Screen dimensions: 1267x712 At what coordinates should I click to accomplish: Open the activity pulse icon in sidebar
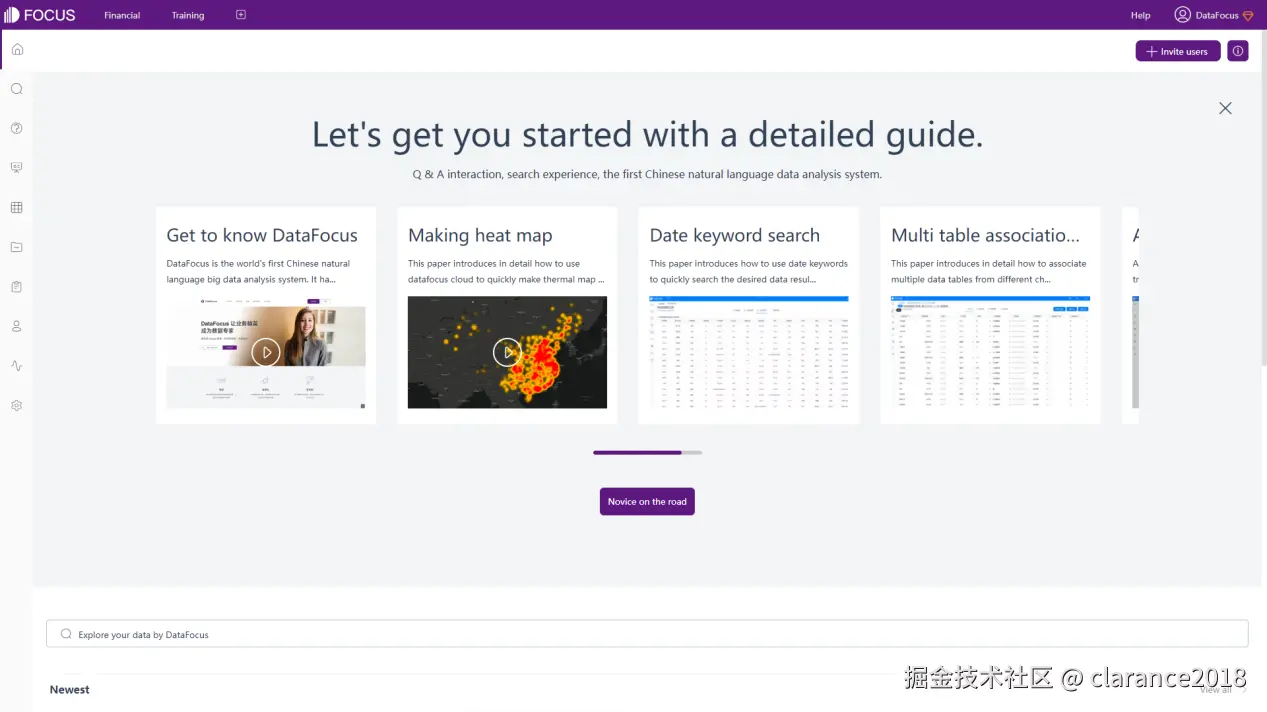(17, 366)
